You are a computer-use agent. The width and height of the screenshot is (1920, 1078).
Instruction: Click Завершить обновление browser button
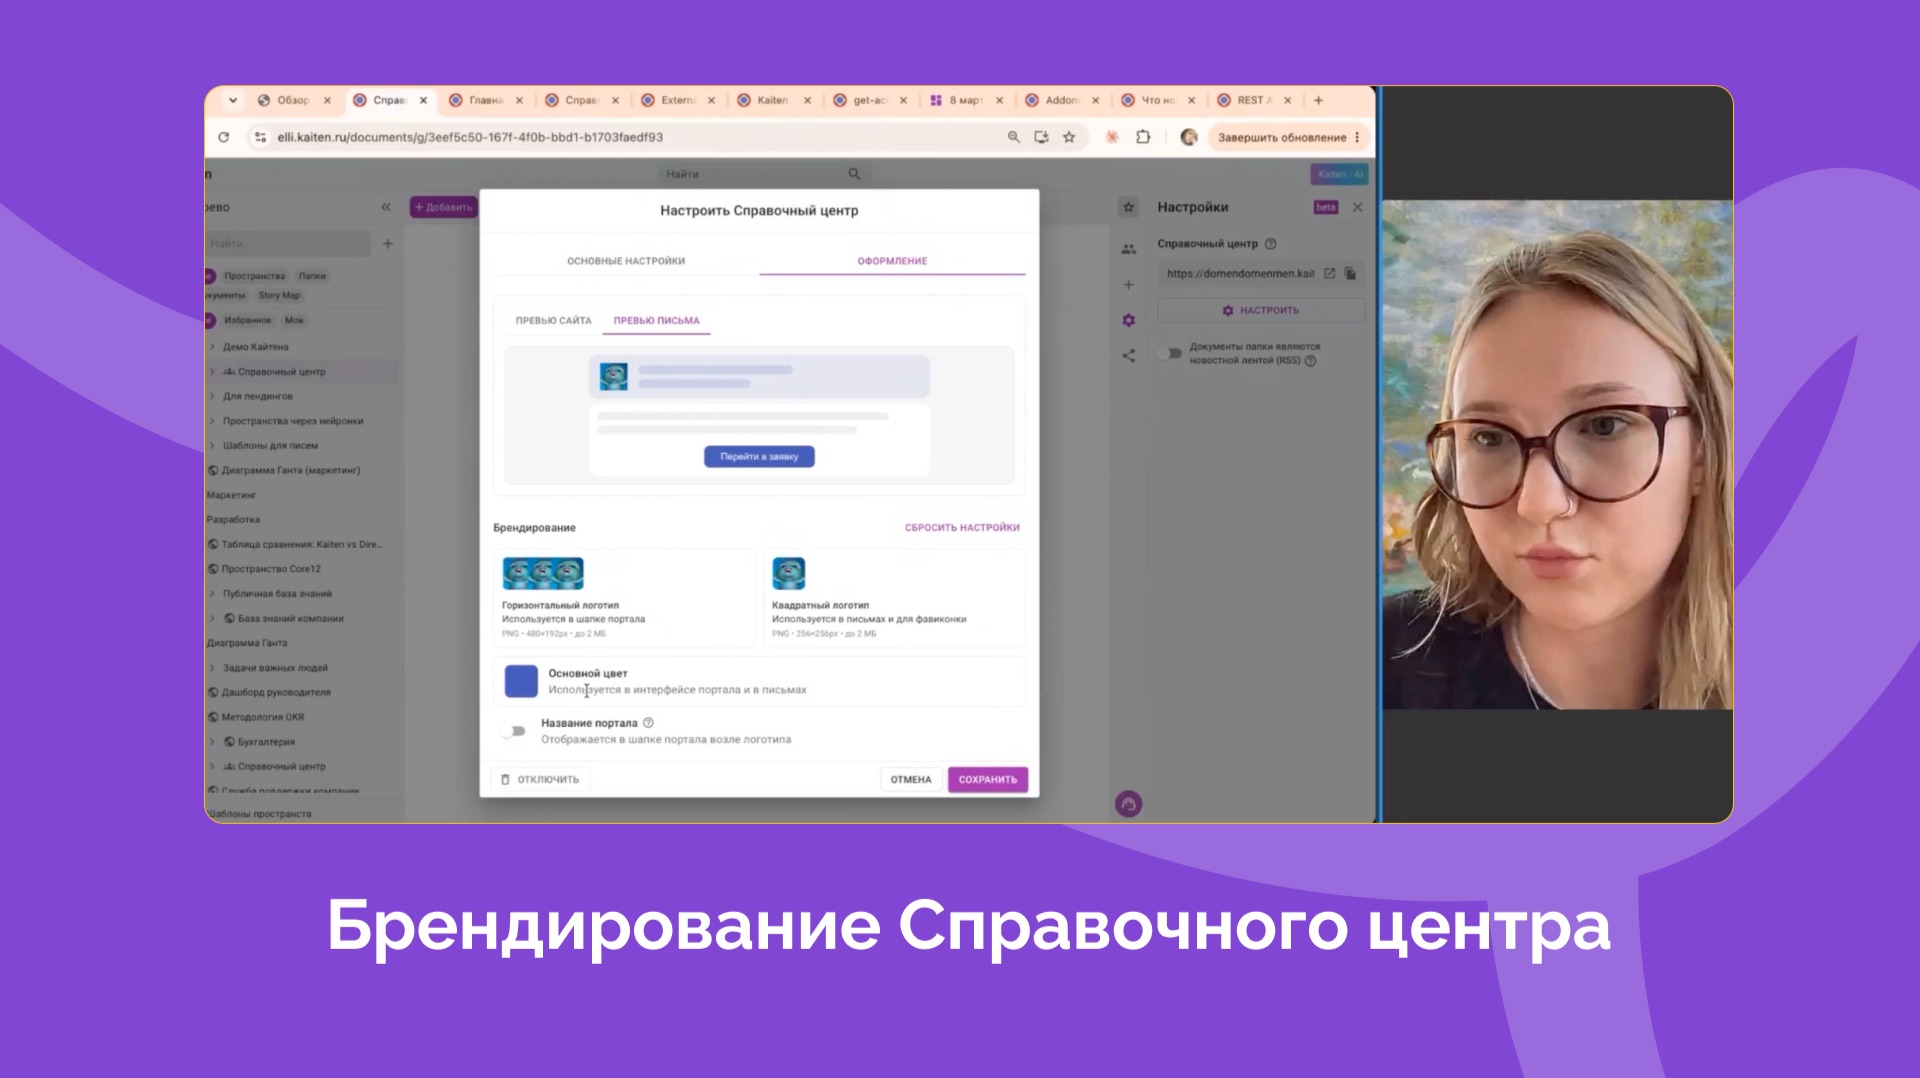tap(1288, 137)
